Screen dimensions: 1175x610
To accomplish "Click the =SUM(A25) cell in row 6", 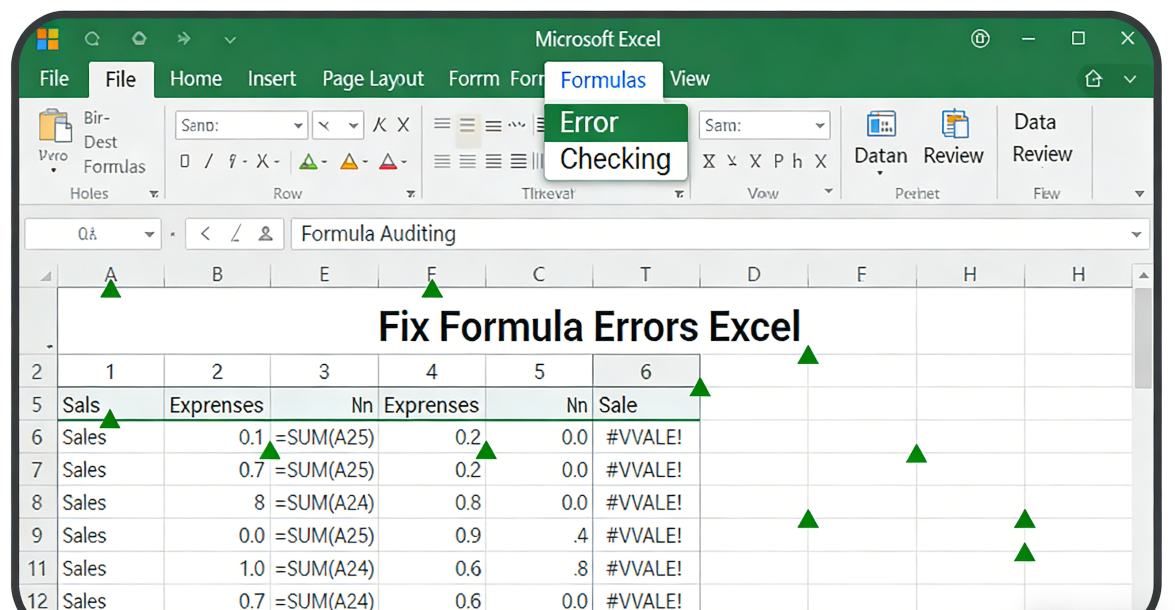I will pos(324,437).
